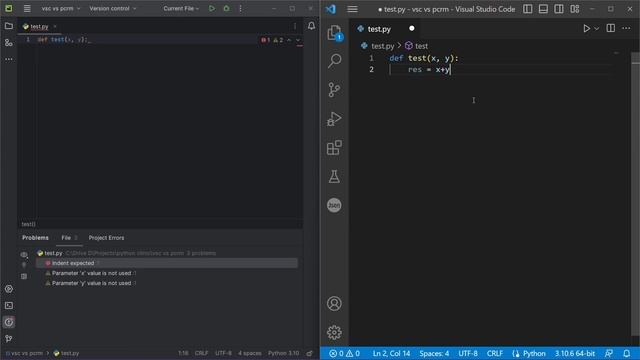Open the VS Code Extensions view
This screenshot has width=640, height=360.
[334, 148]
